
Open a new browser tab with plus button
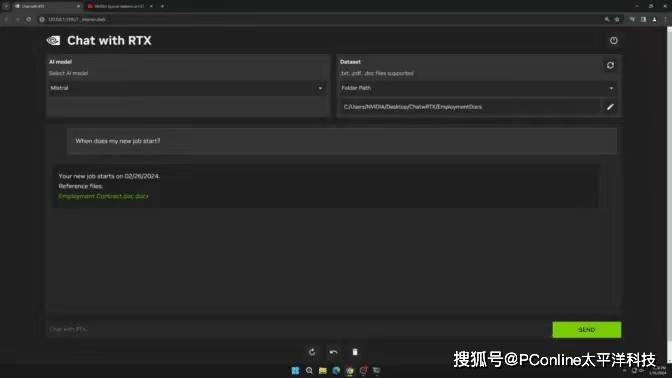click(x=162, y=6)
